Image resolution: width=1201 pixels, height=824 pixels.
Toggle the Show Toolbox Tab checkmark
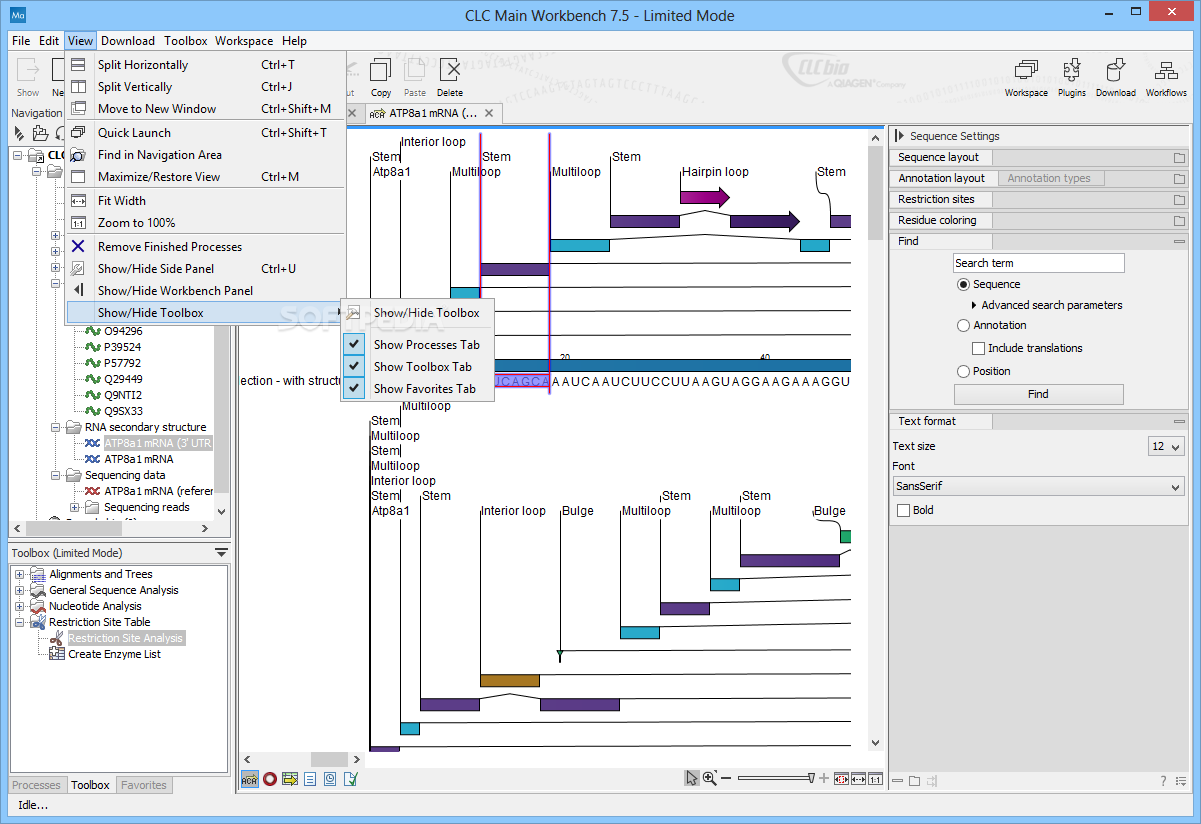pos(354,366)
